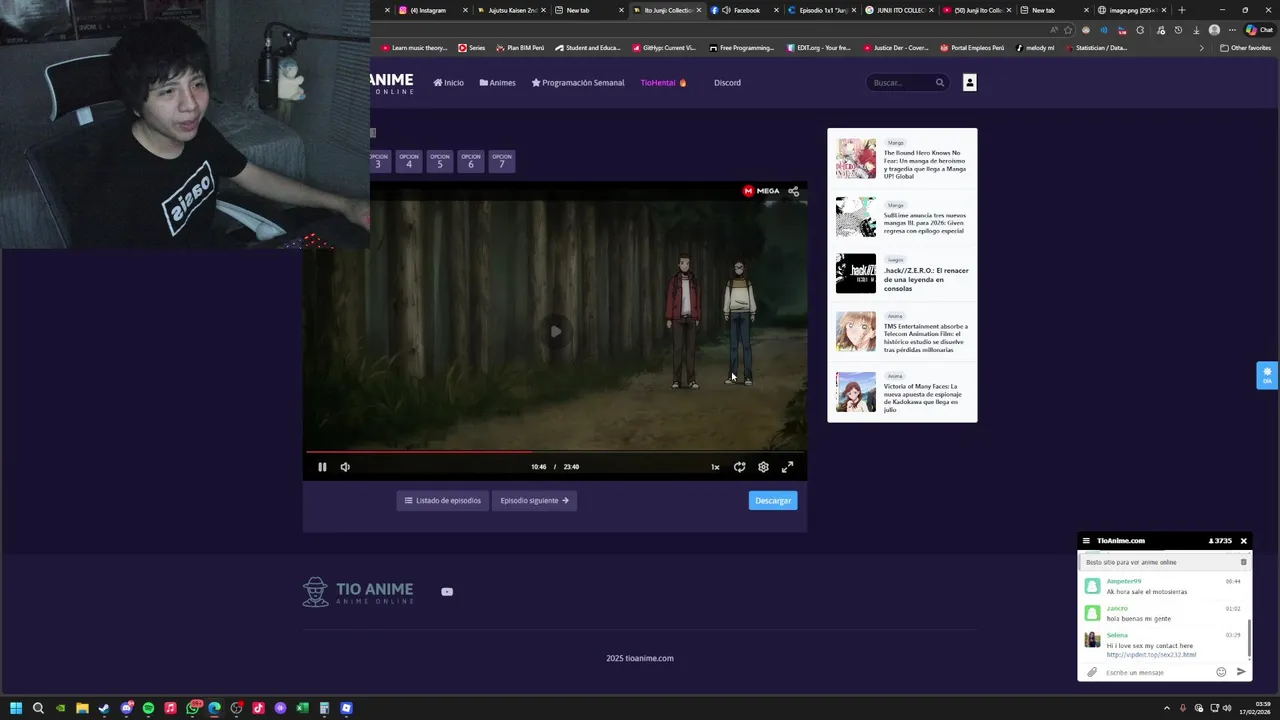The width and height of the screenshot is (1280, 720).
Task: Enter fullscreen on video player
Action: pyautogui.click(x=787, y=467)
